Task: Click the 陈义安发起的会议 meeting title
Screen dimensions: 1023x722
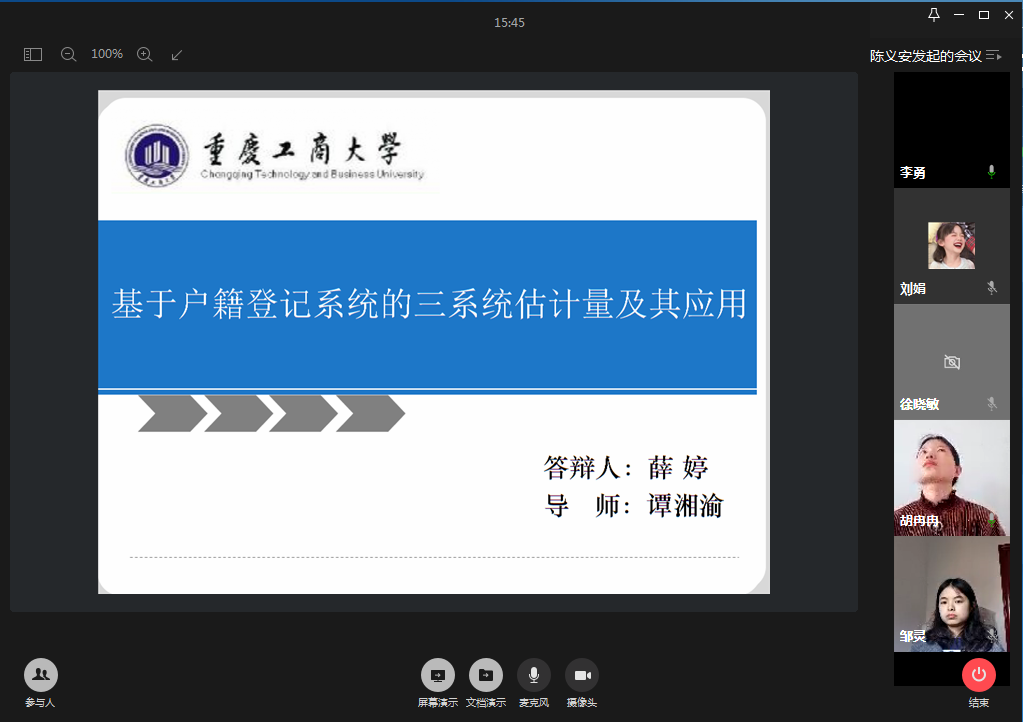Action: pos(925,56)
